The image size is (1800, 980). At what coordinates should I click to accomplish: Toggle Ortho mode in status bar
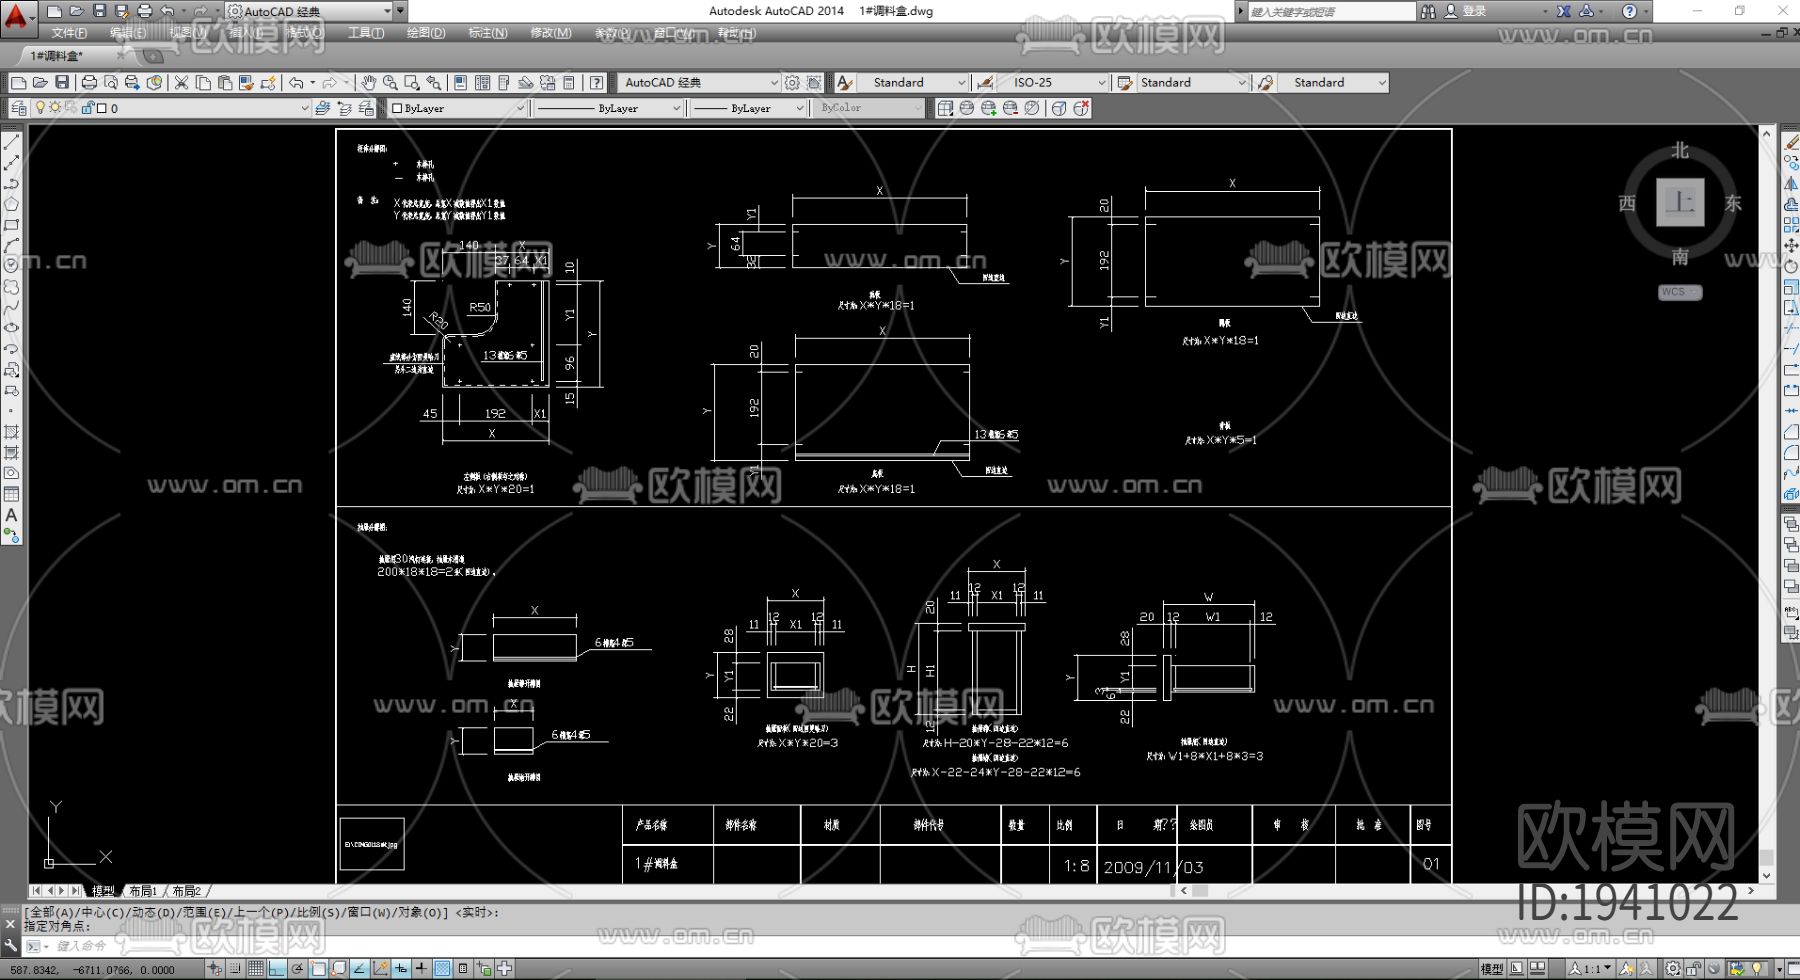point(277,968)
